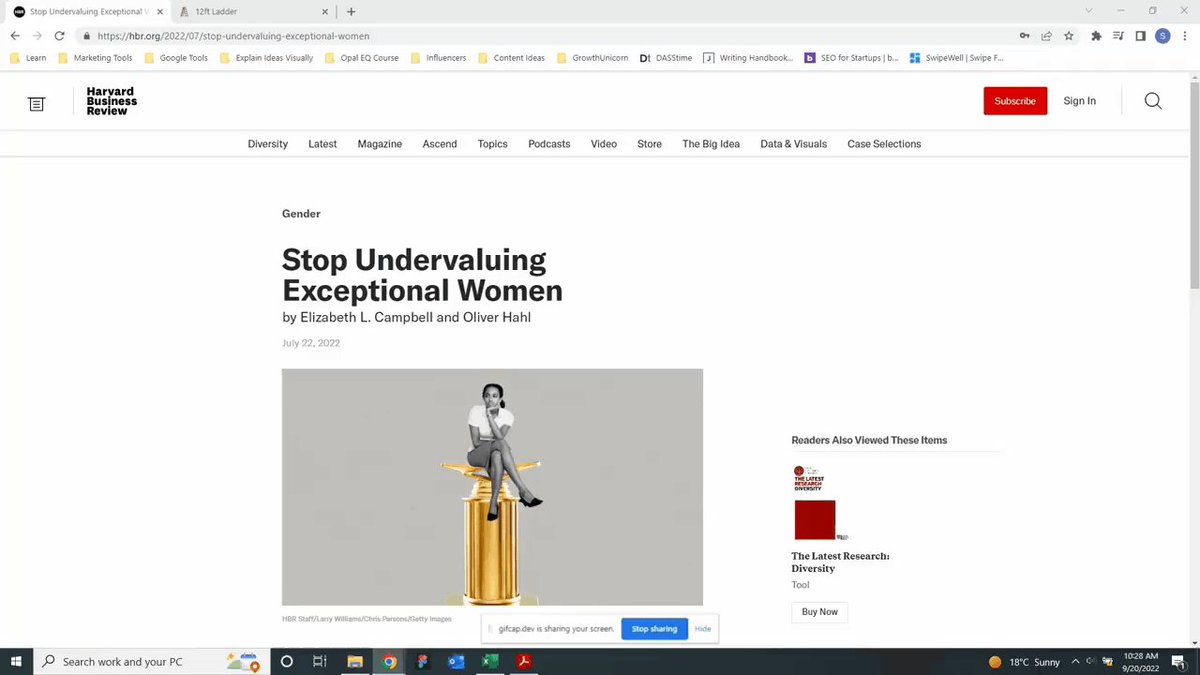Go back with the browser back arrow

15,36
